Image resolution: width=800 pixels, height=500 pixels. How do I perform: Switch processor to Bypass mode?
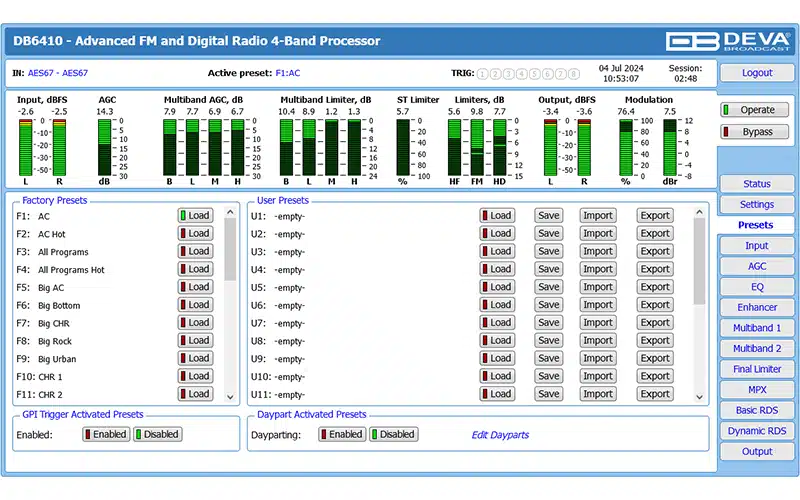[x=755, y=132]
